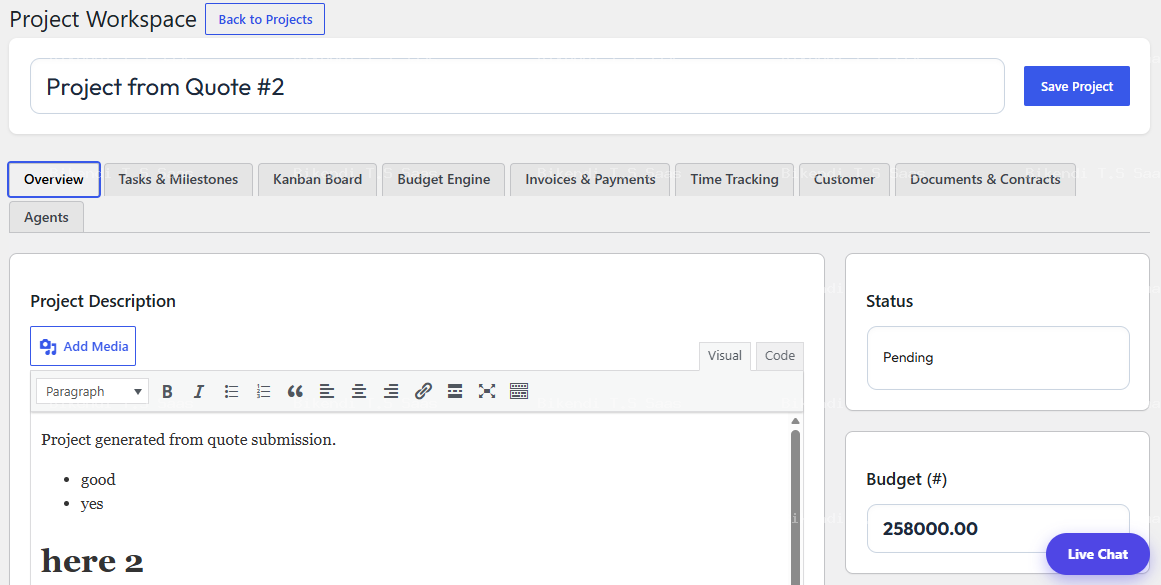1161x585 pixels.
Task: Toggle the editor toolbar (kitchen sink)
Action: (519, 392)
